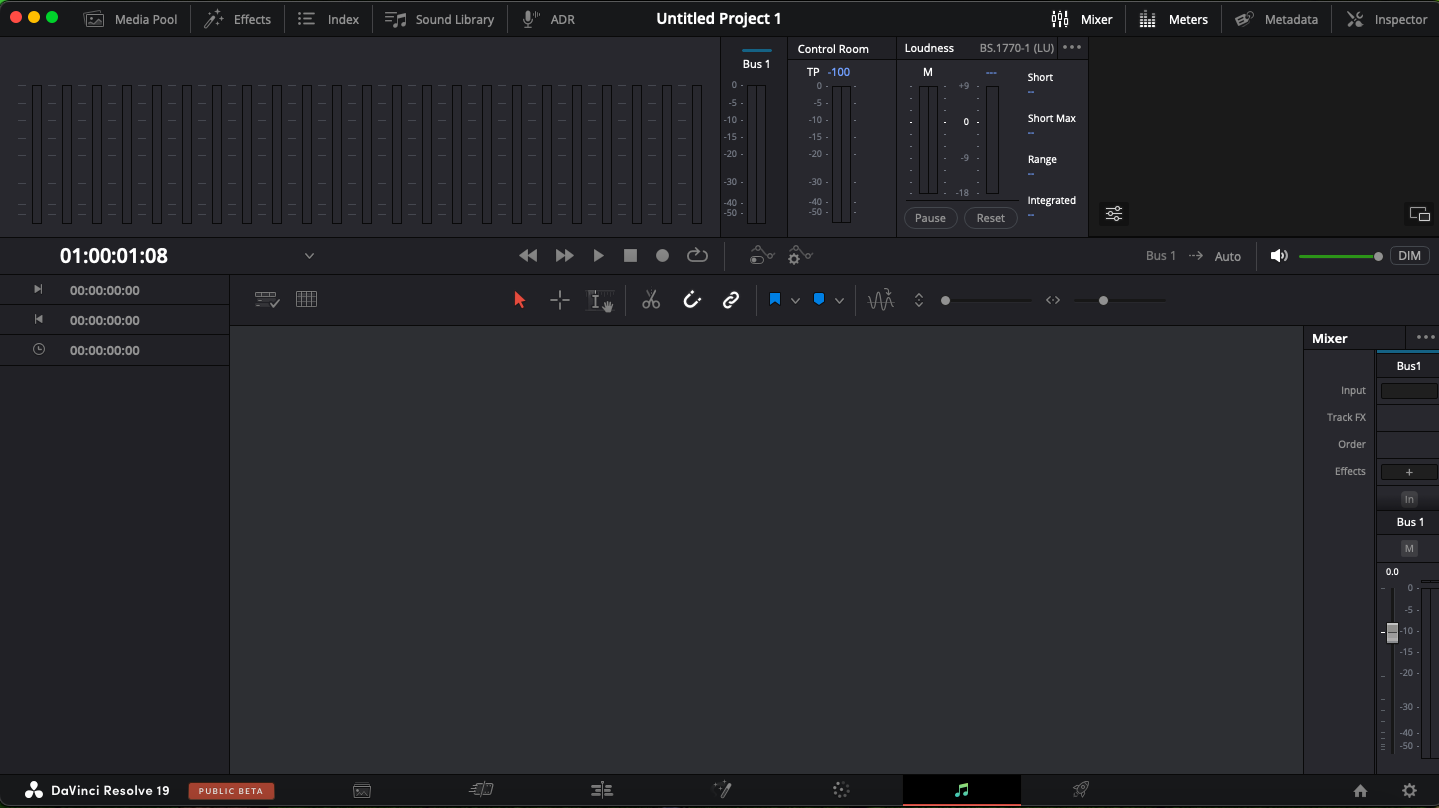The image size is (1439, 808).
Task: Select the razor scissors tool
Action: click(x=651, y=300)
